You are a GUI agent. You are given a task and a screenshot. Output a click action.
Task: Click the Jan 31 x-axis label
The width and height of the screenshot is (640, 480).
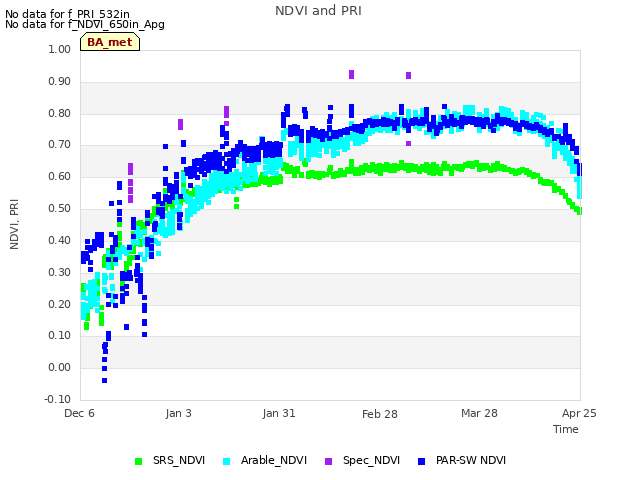point(279,413)
